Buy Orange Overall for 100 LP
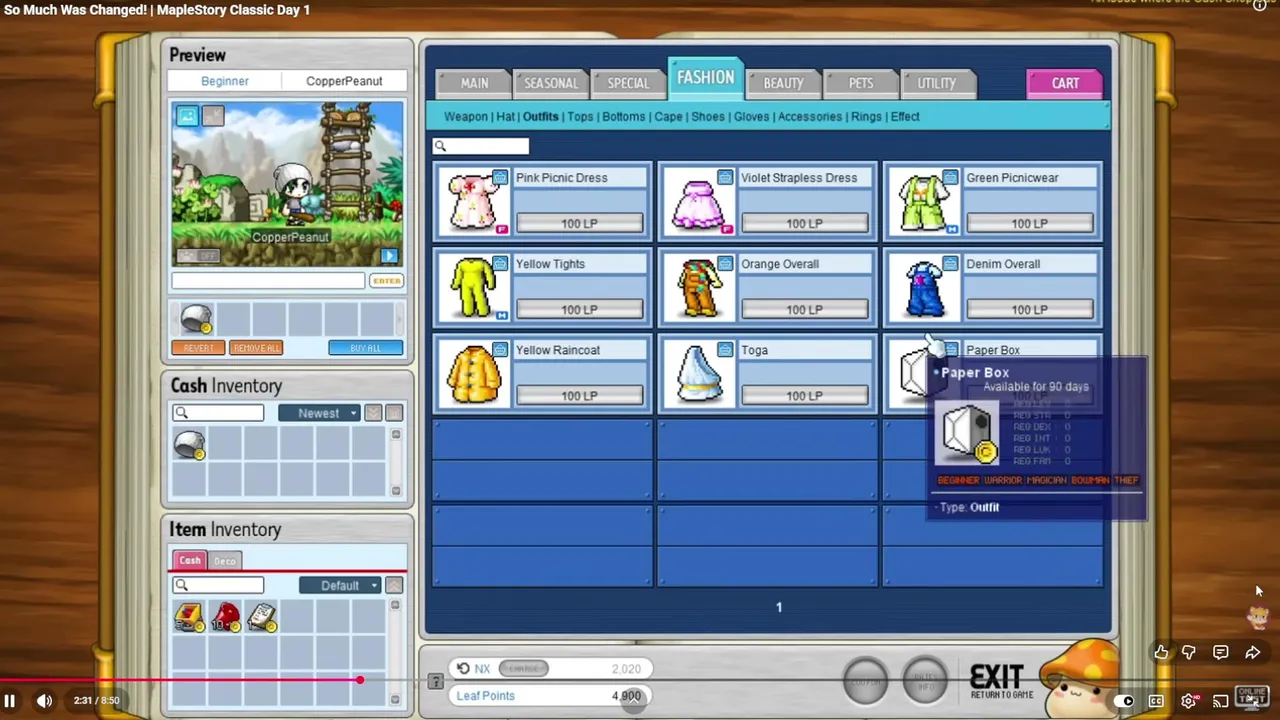1280x720 pixels. coord(804,310)
